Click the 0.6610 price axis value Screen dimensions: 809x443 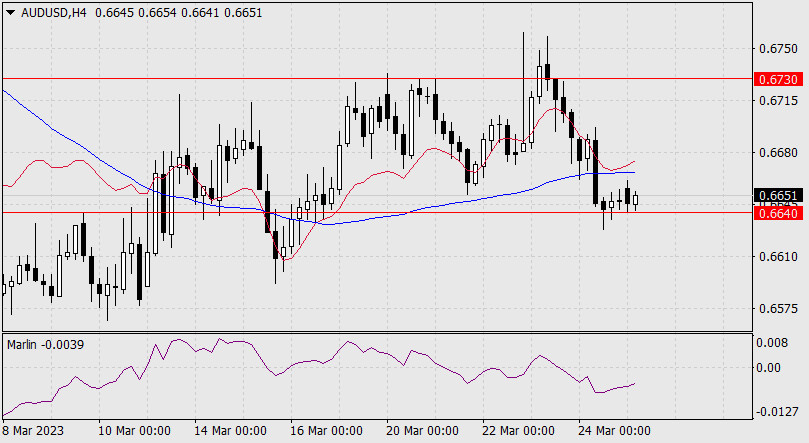click(777, 258)
